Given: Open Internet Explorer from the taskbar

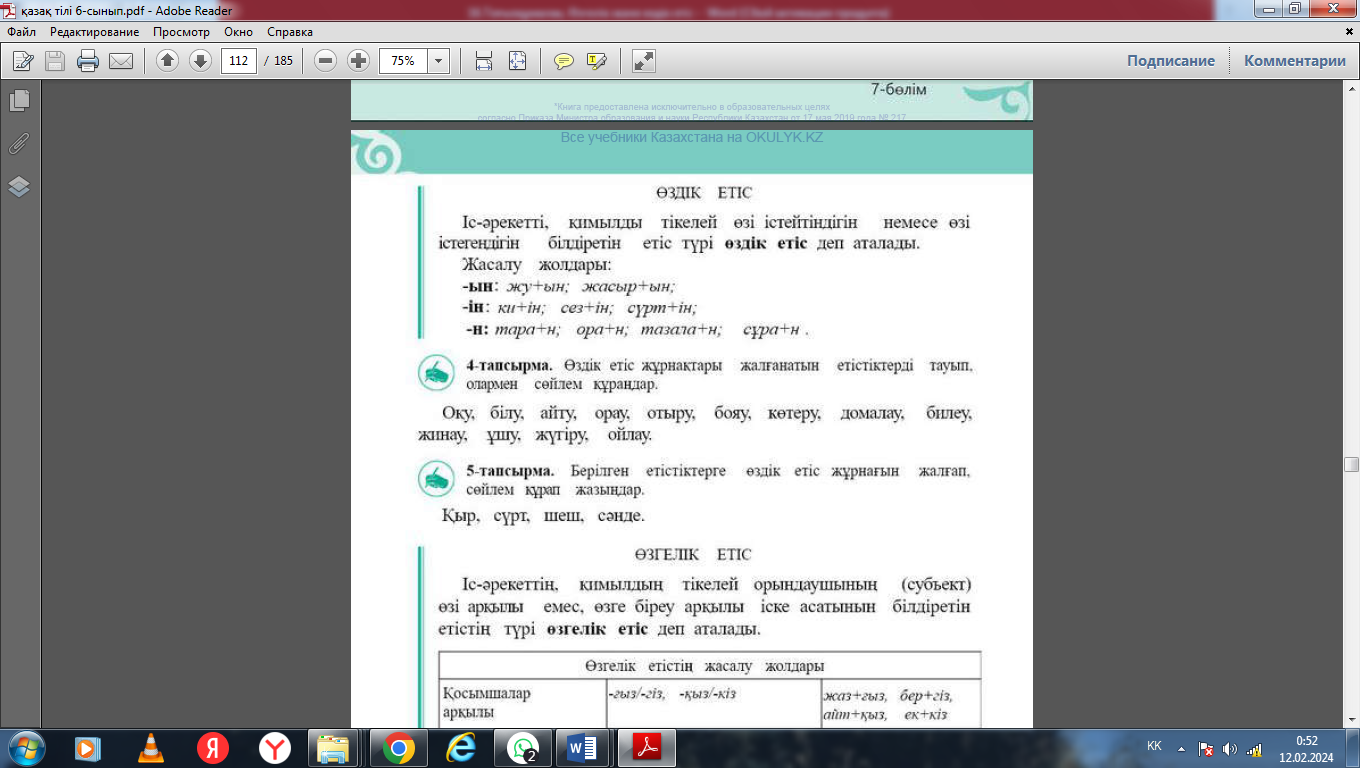Looking at the screenshot, I should 460,748.
